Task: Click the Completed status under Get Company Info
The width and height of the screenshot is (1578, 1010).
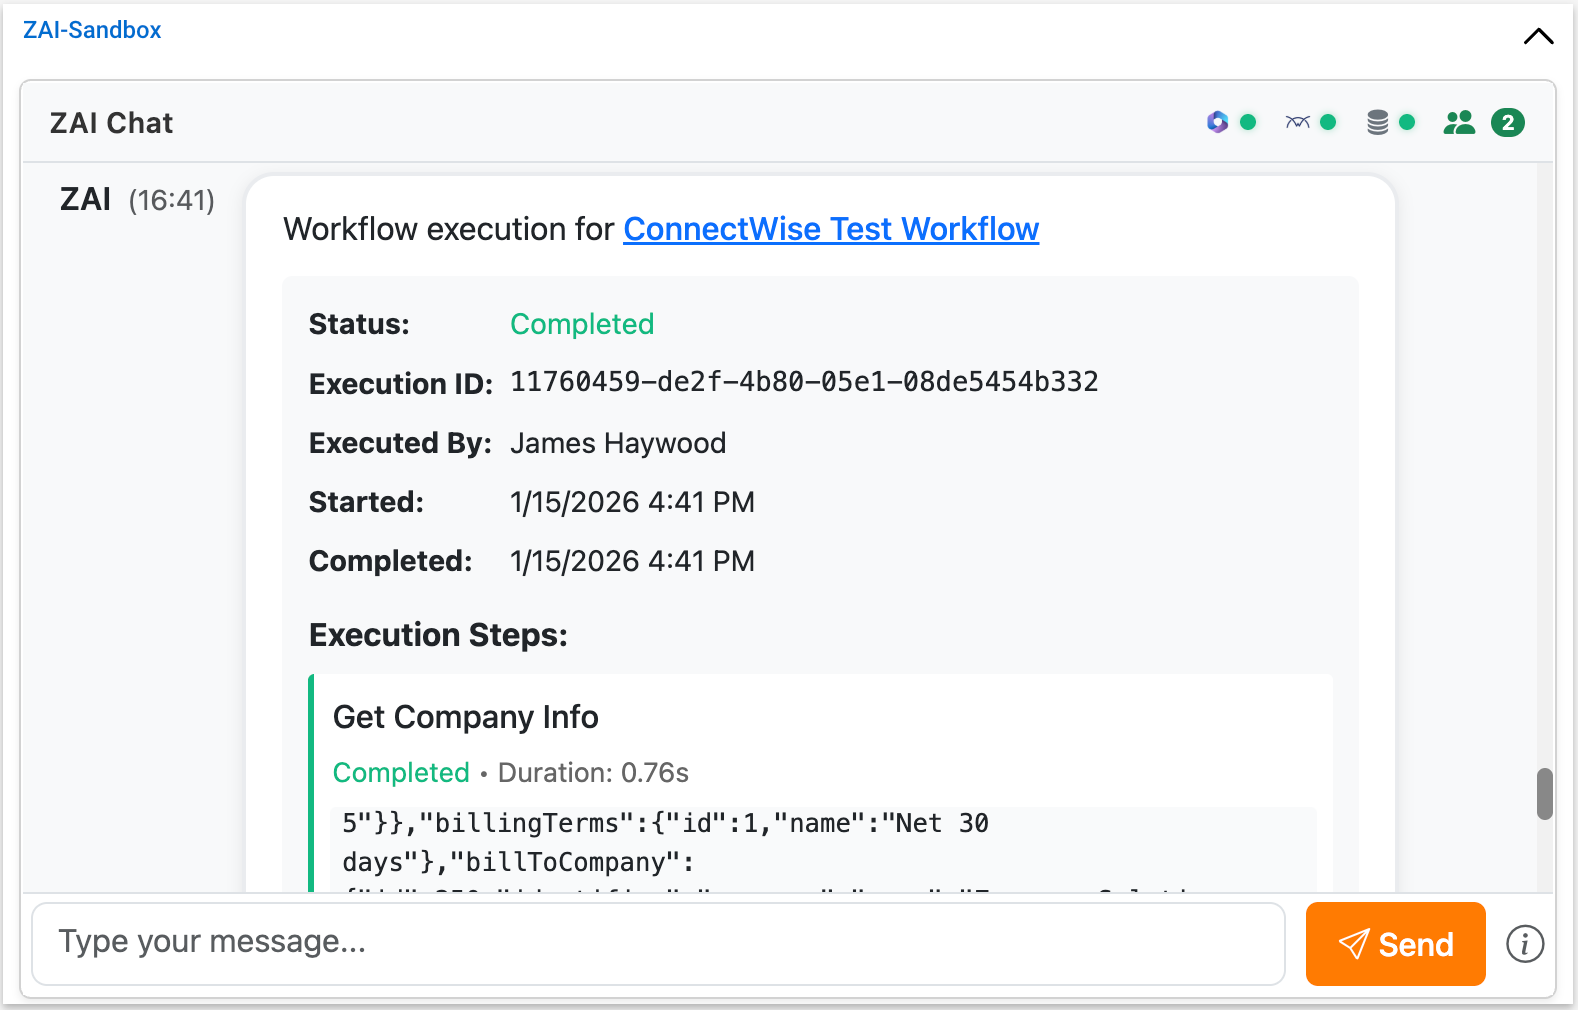Action: point(401,773)
